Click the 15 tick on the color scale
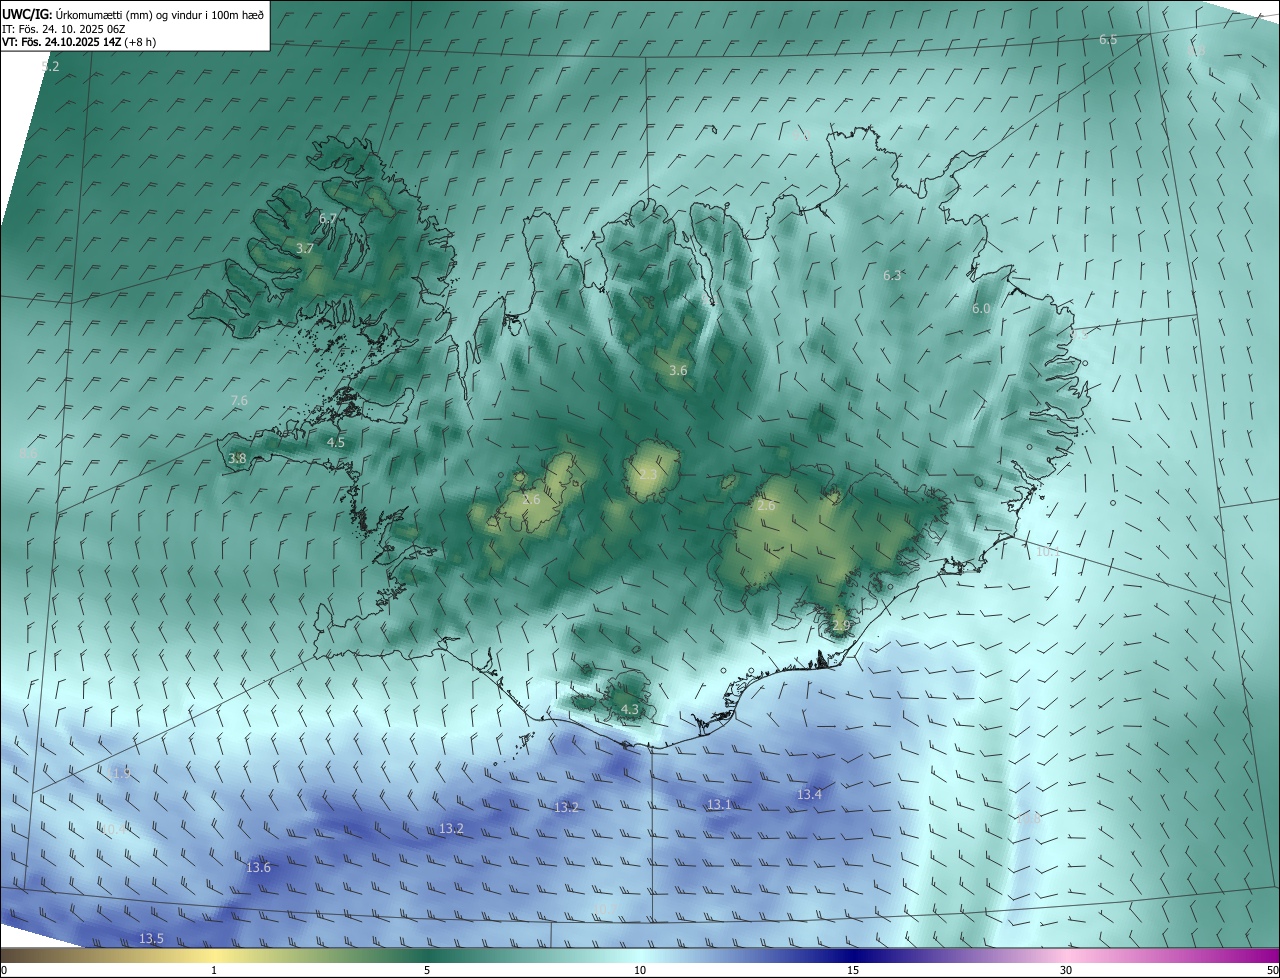The width and height of the screenshot is (1280, 978). click(853, 970)
